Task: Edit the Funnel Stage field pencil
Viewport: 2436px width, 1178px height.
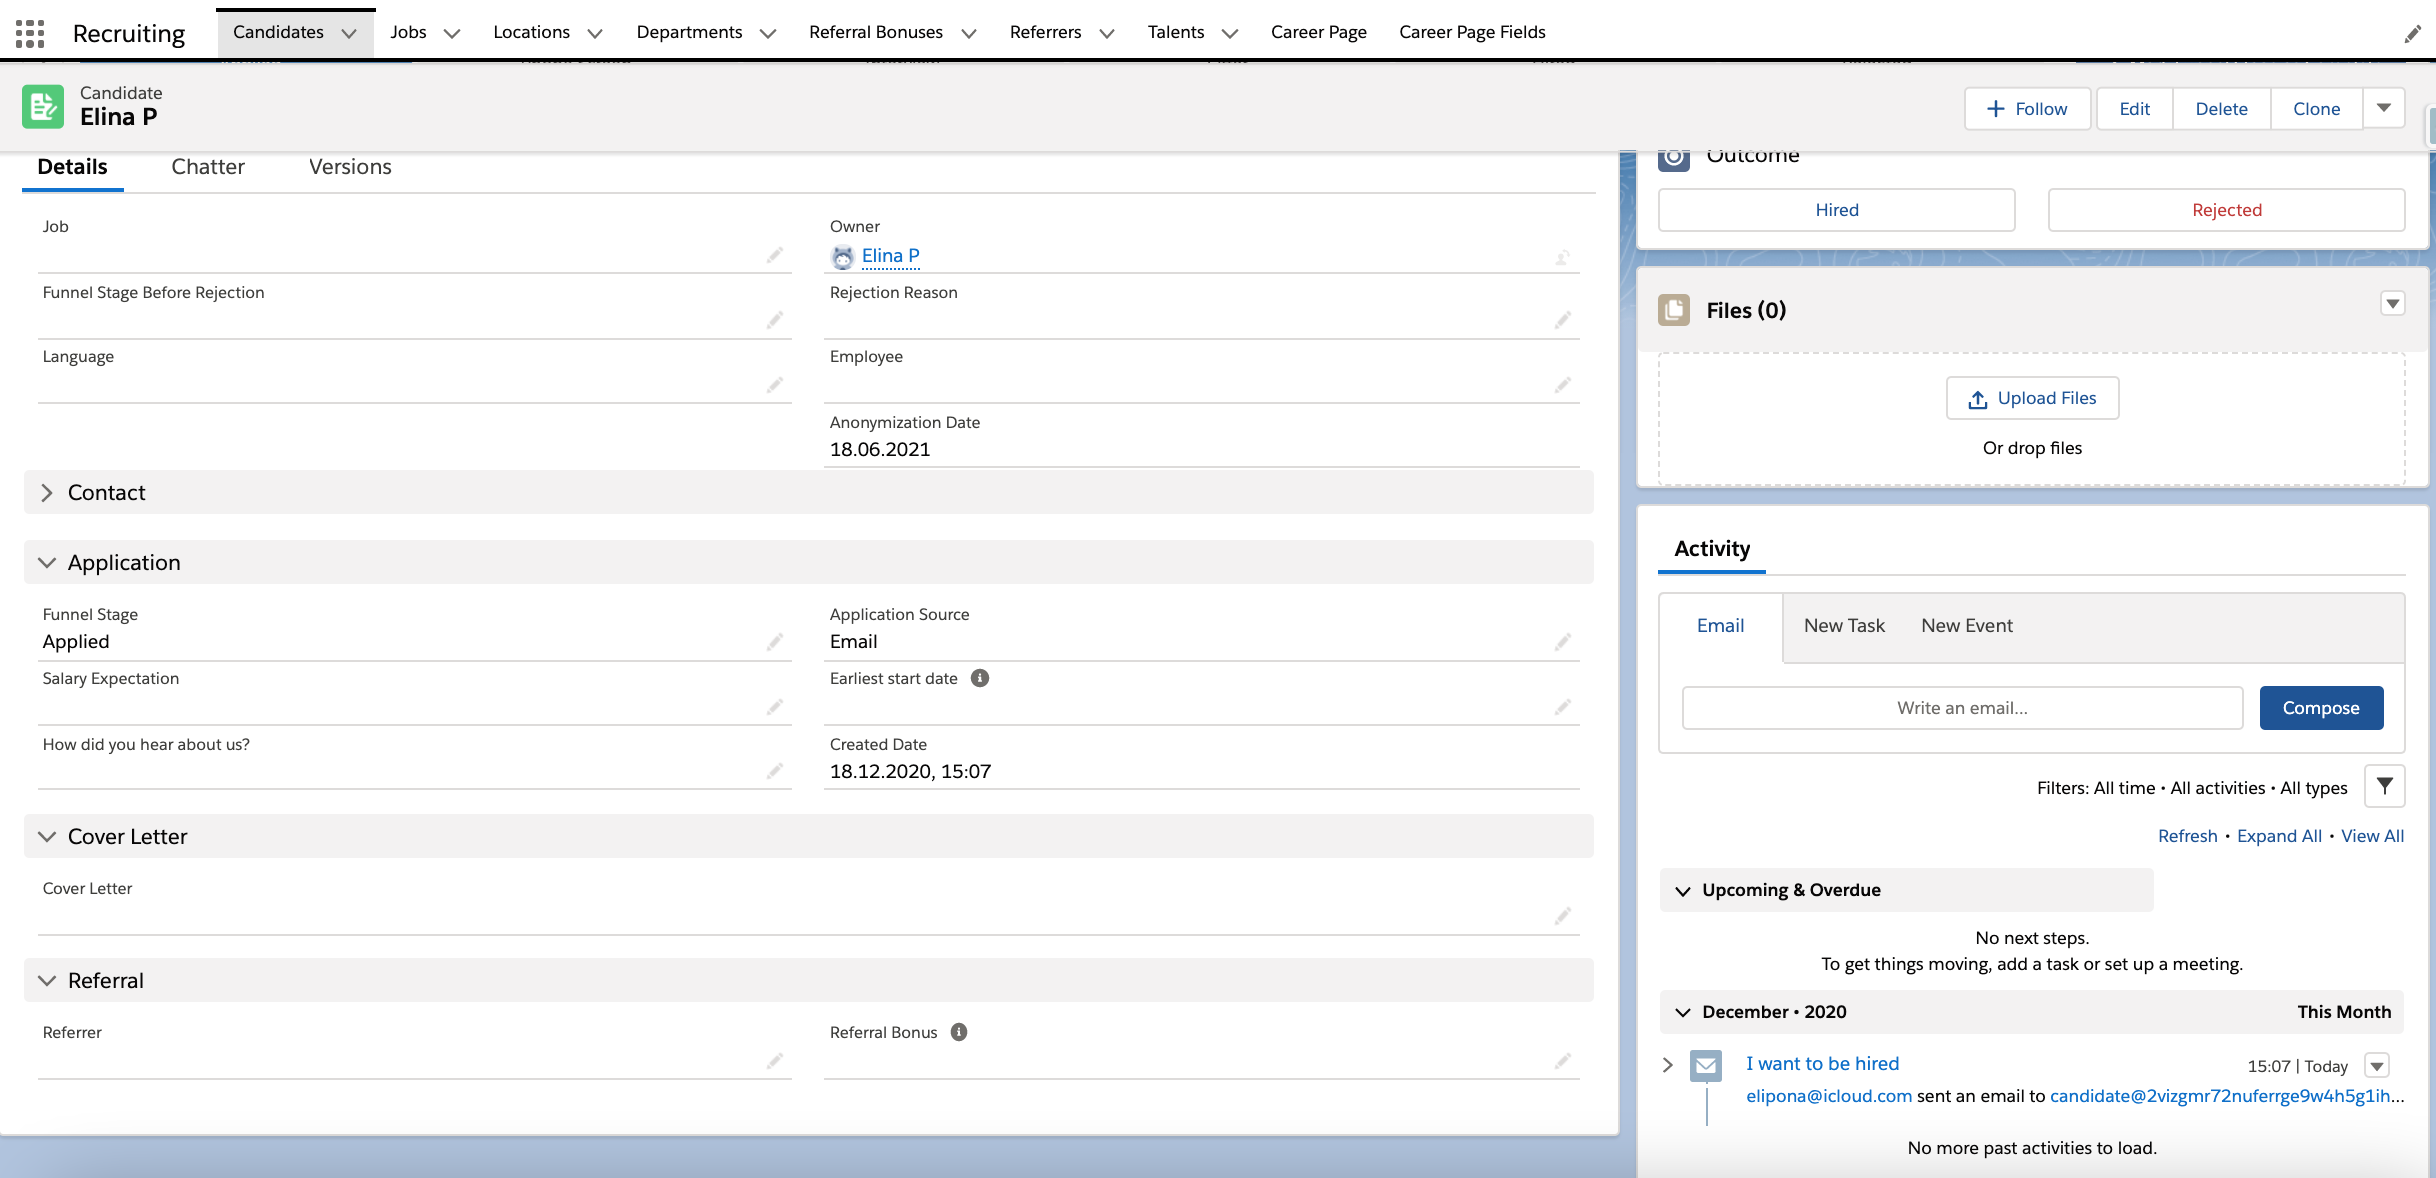Action: tap(774, 642)
